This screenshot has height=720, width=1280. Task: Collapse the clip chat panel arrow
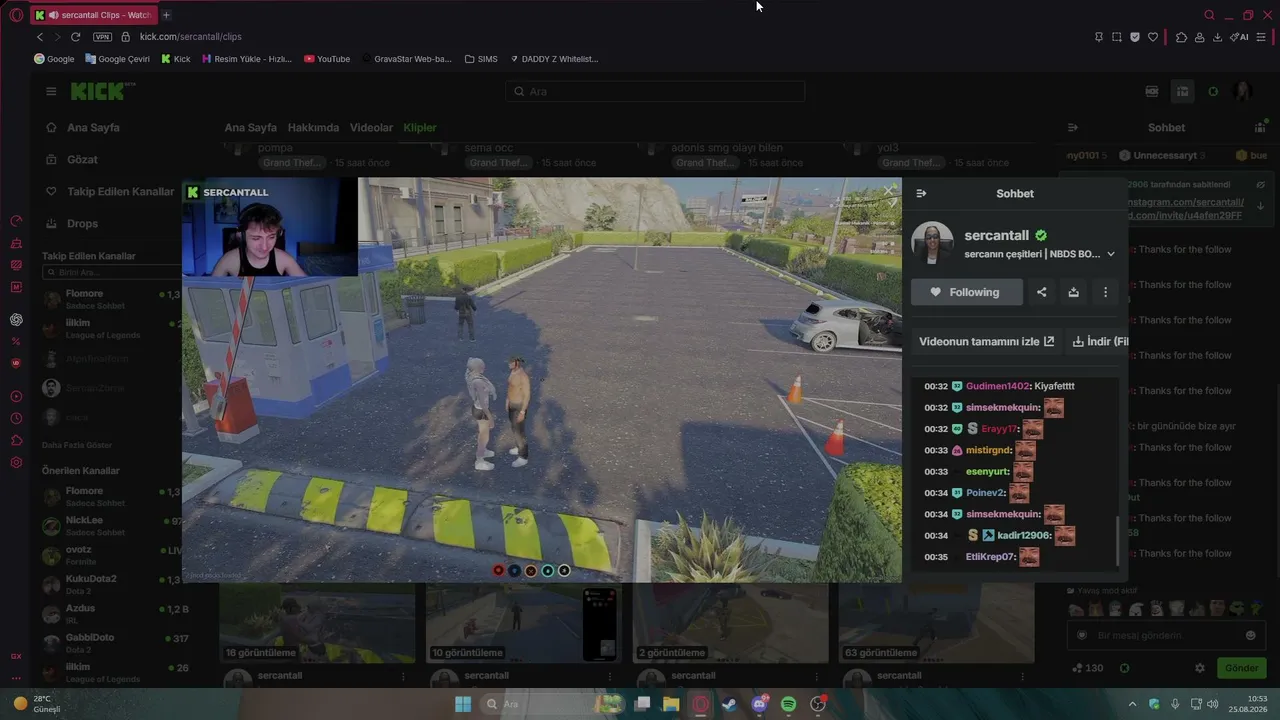coord(921,194)
